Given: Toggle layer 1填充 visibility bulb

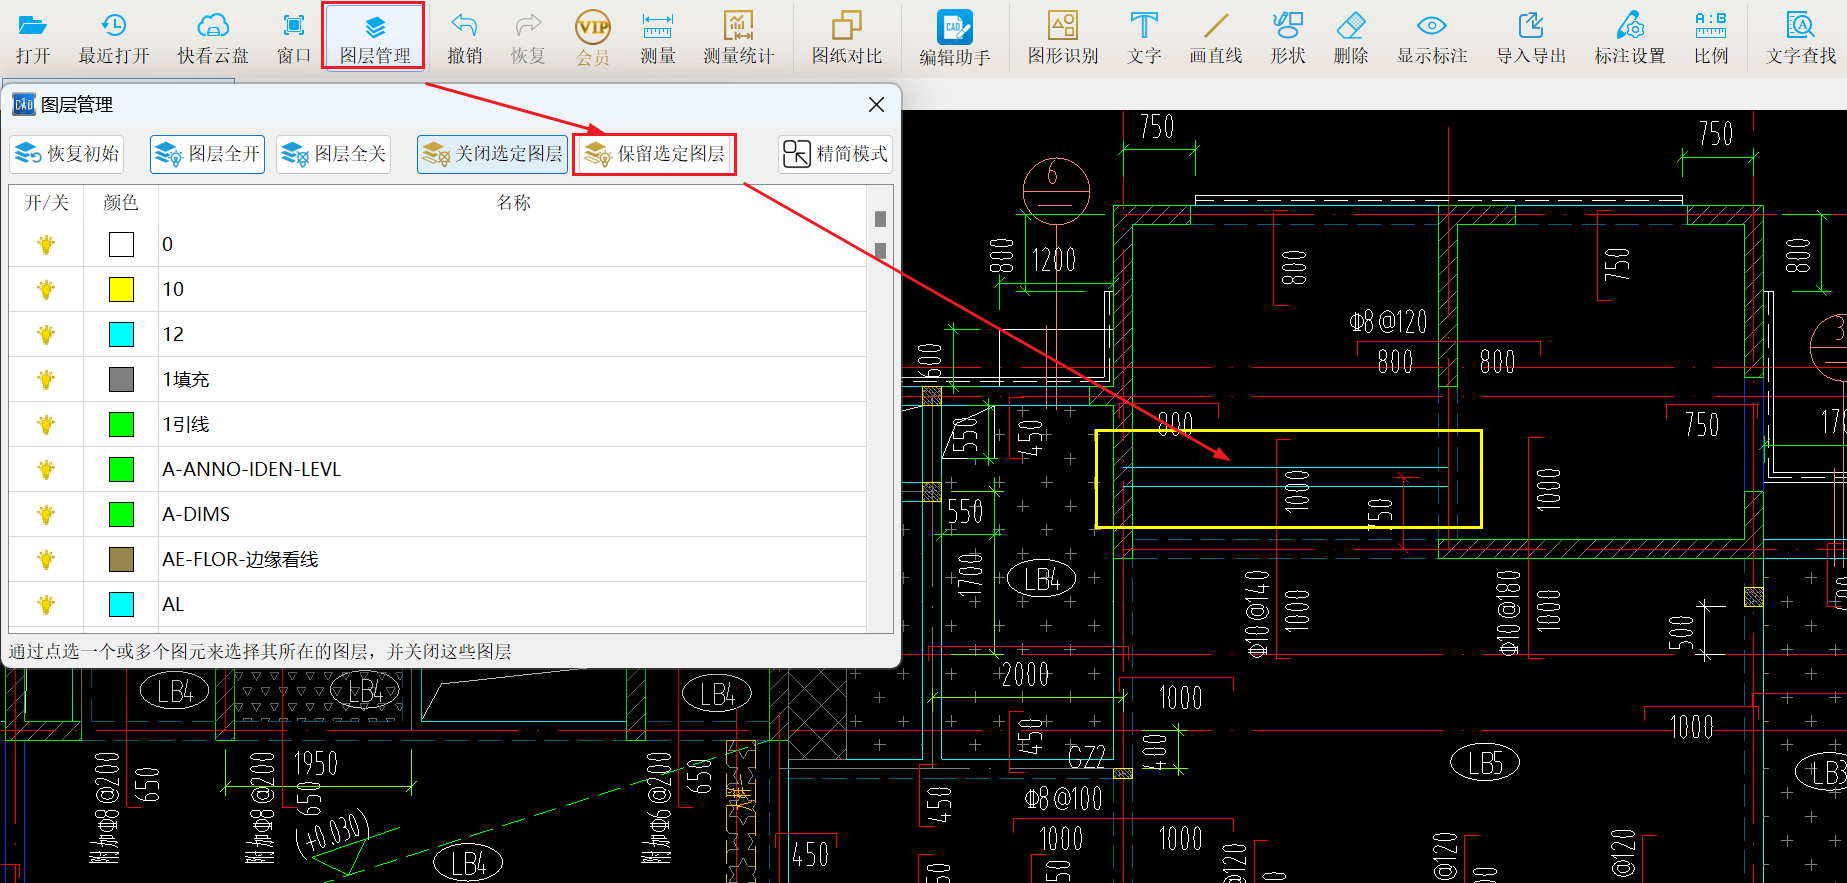Looking at the screenshot, I should click(x=46, y=379).
